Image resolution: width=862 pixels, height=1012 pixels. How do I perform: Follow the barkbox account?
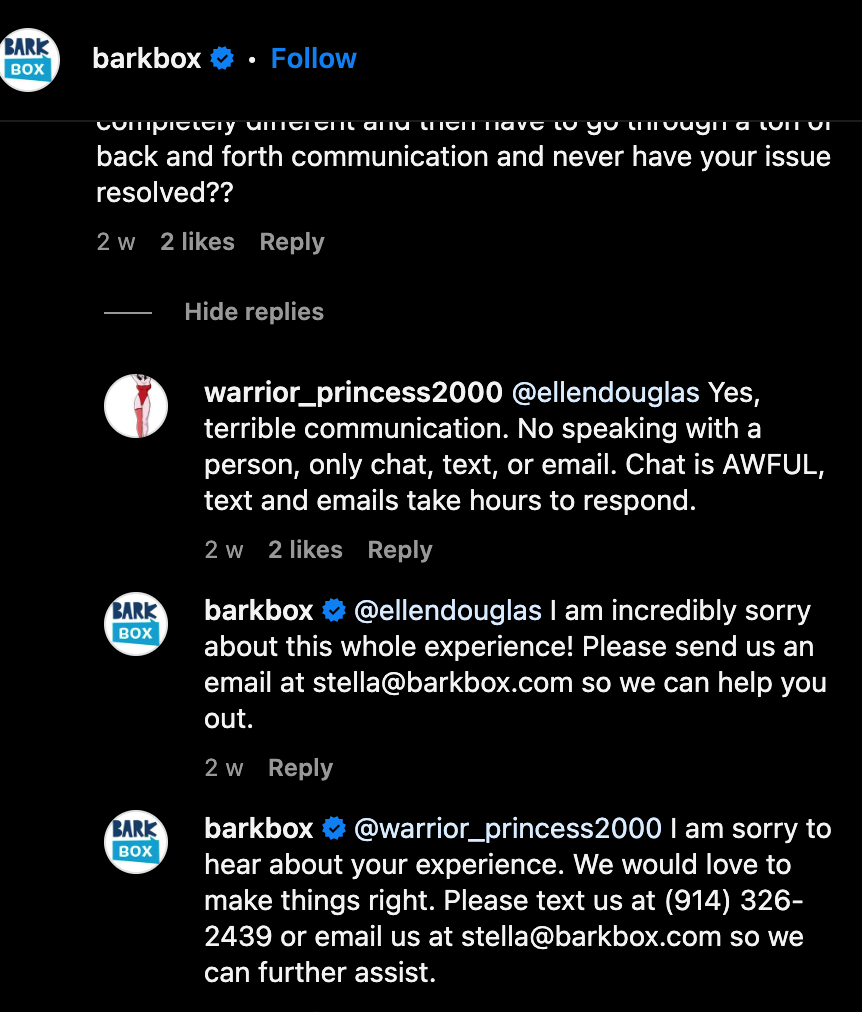[313, 59]
